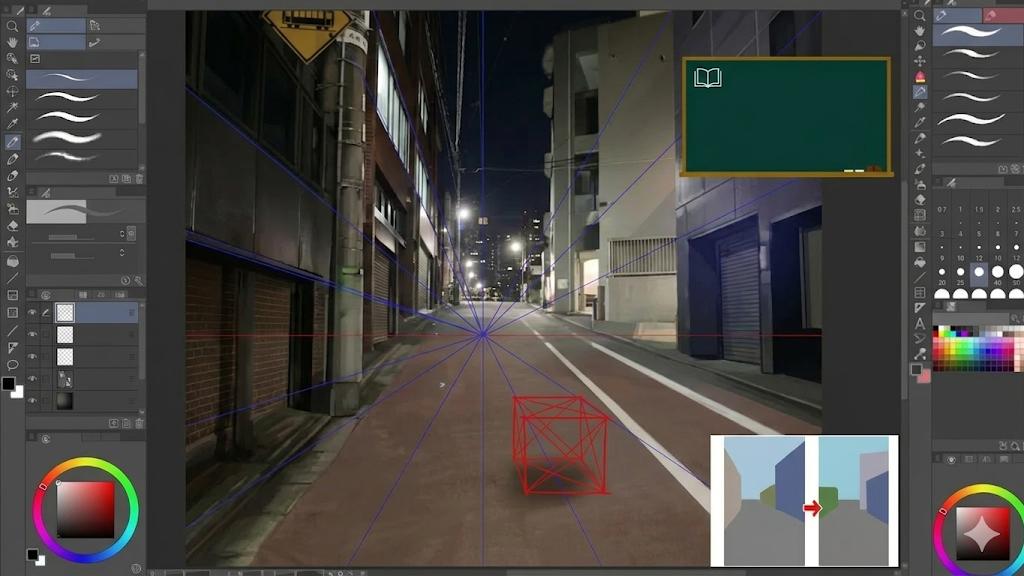Select the speech Balloon tool in left toolbar
Screen dimensions: 1024x576
coord(12,364)
